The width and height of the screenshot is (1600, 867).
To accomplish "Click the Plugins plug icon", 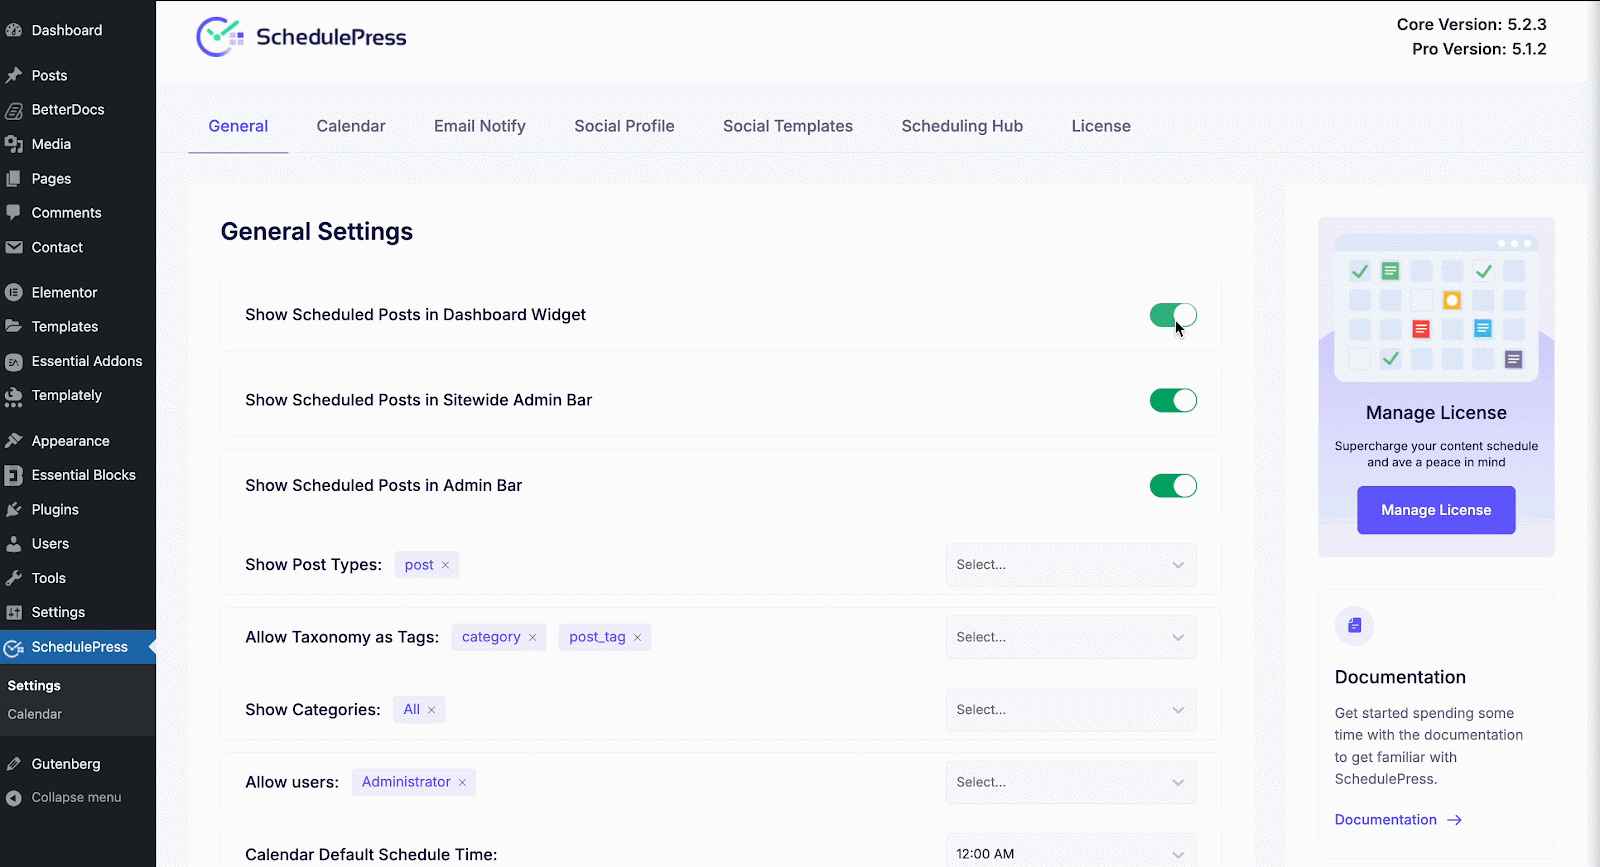I will (14, 510).
